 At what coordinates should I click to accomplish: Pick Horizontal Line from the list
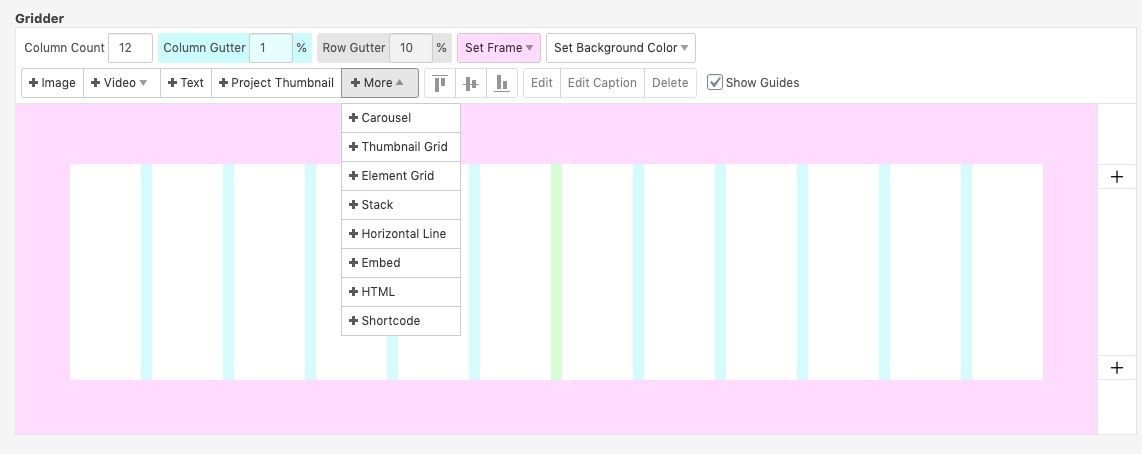pos(400,234)
